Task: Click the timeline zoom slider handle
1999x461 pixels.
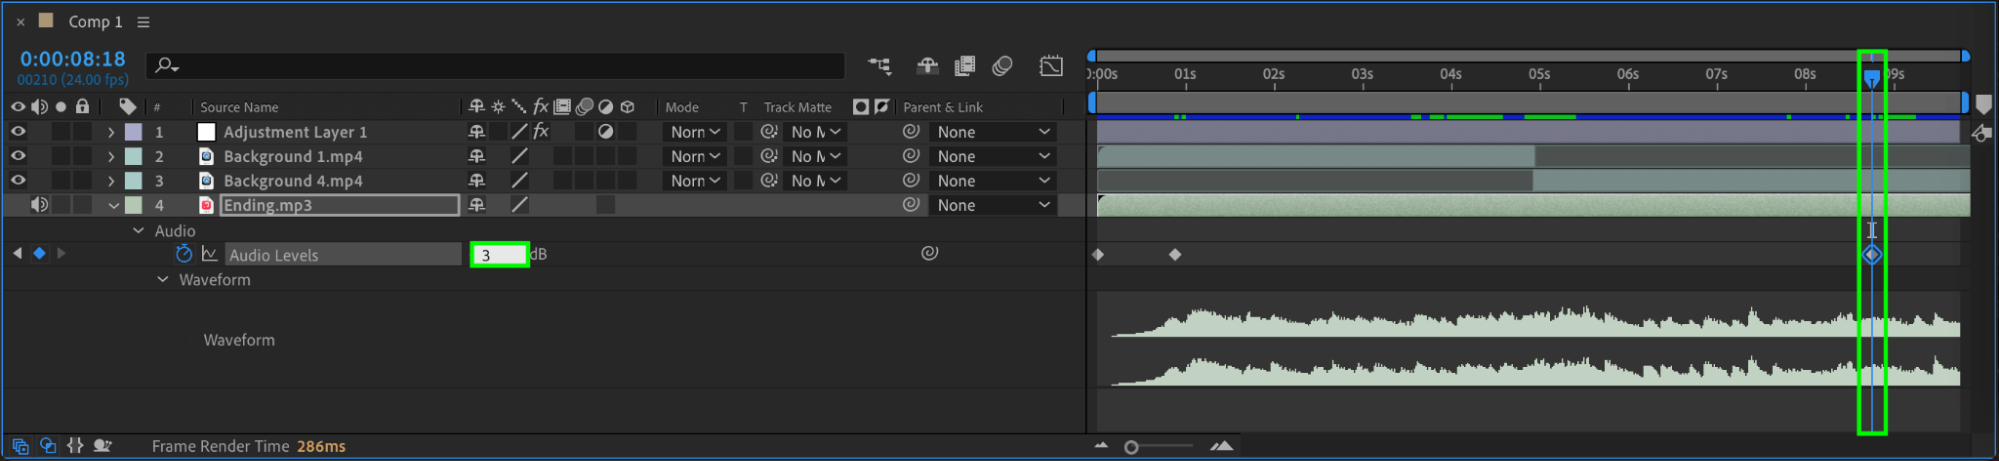Action: coord(1131,447)
